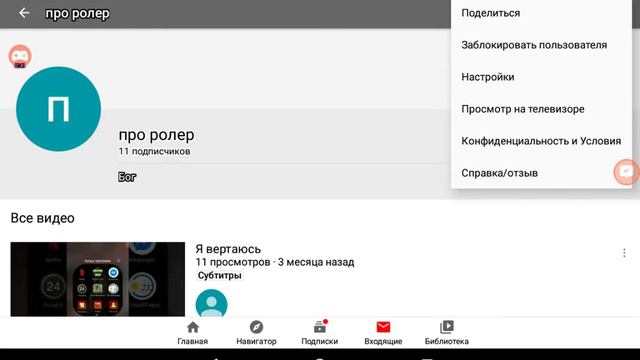Tap the video title Я вертаюсь

228,249
